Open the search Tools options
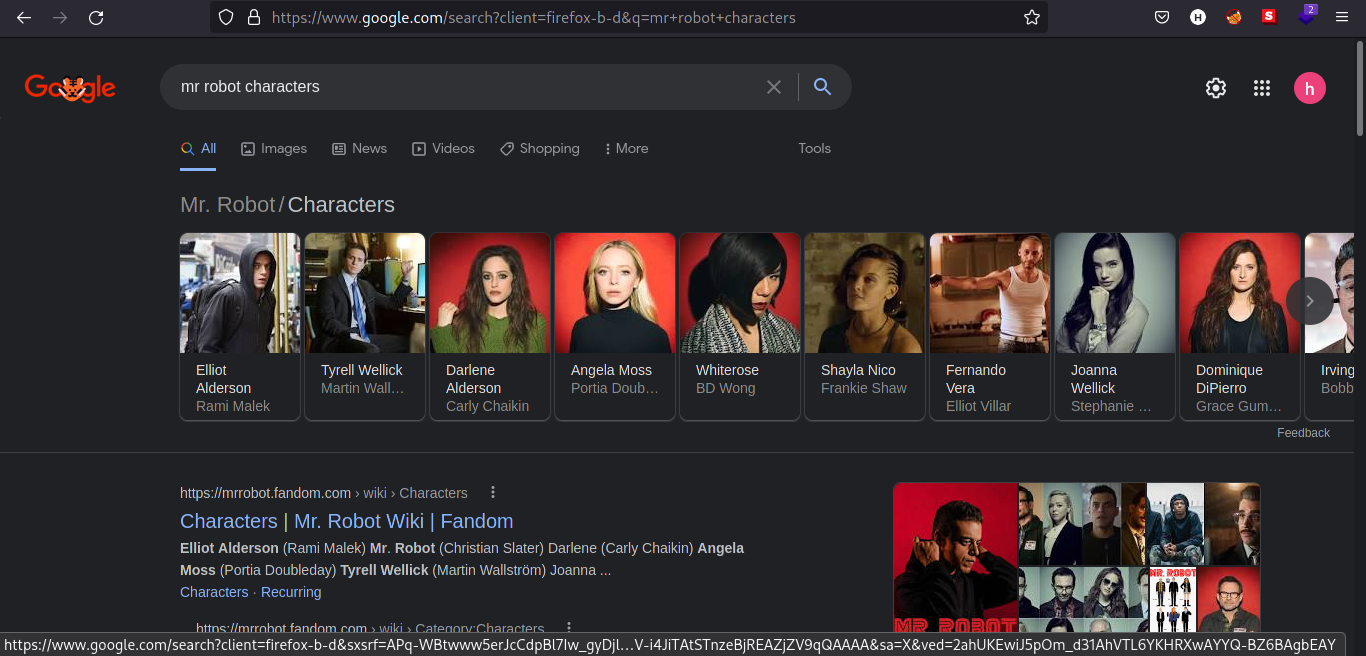This screenshot has width=1366, height=656. coord(814,148)
